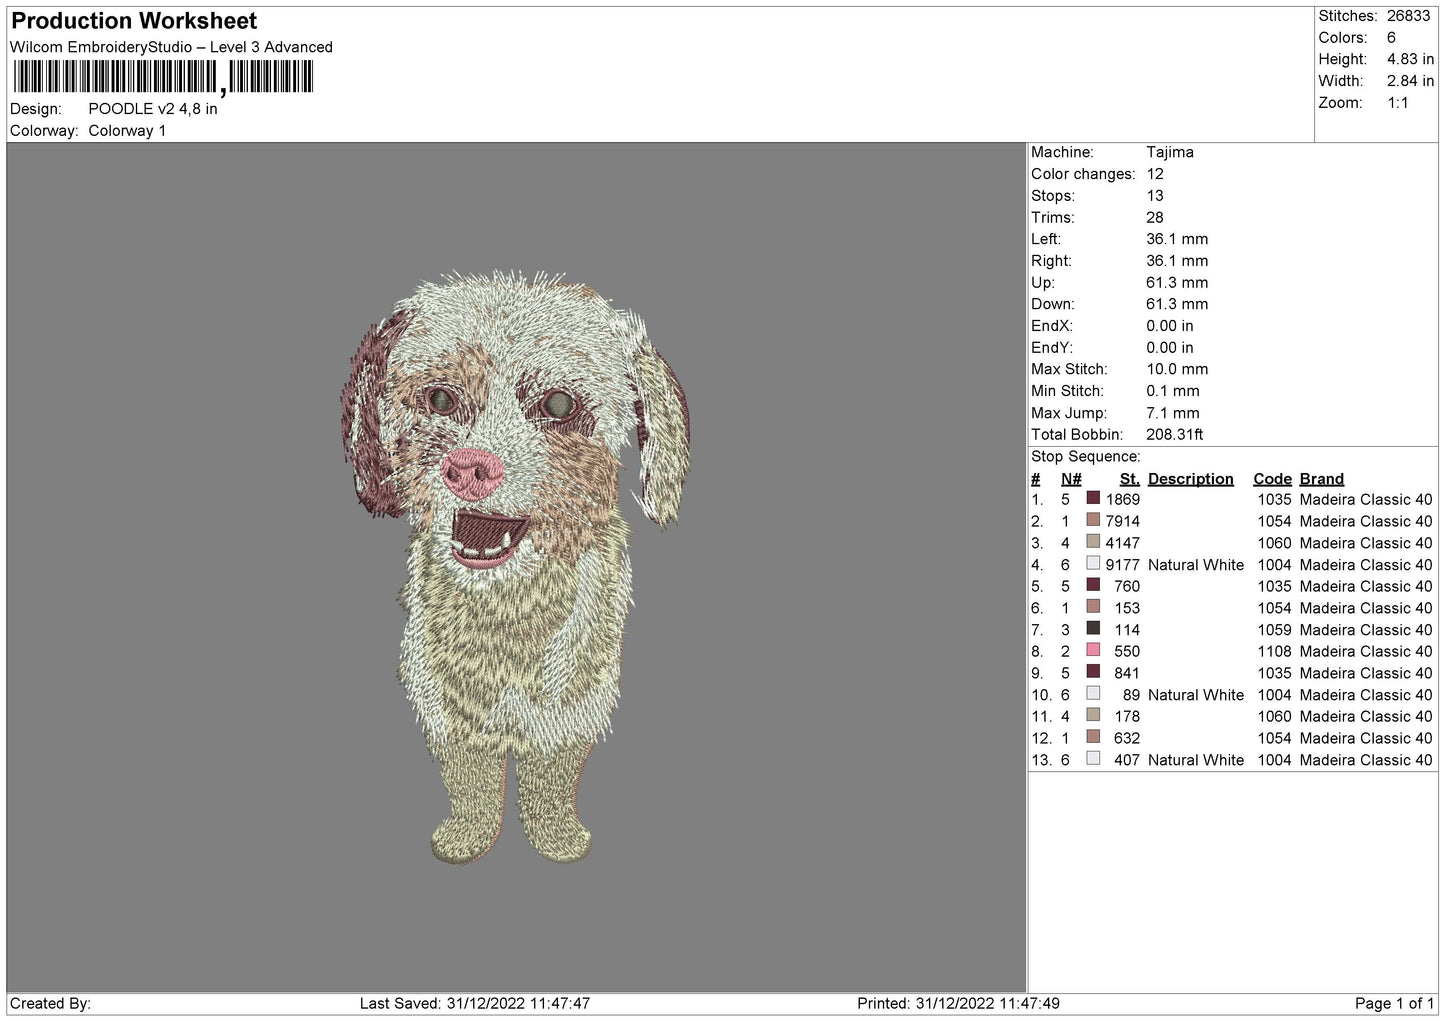Click the color swatch in stop row 3
The width and height of the screenshot is (1445, 1021).
[x=1093, y=542]
